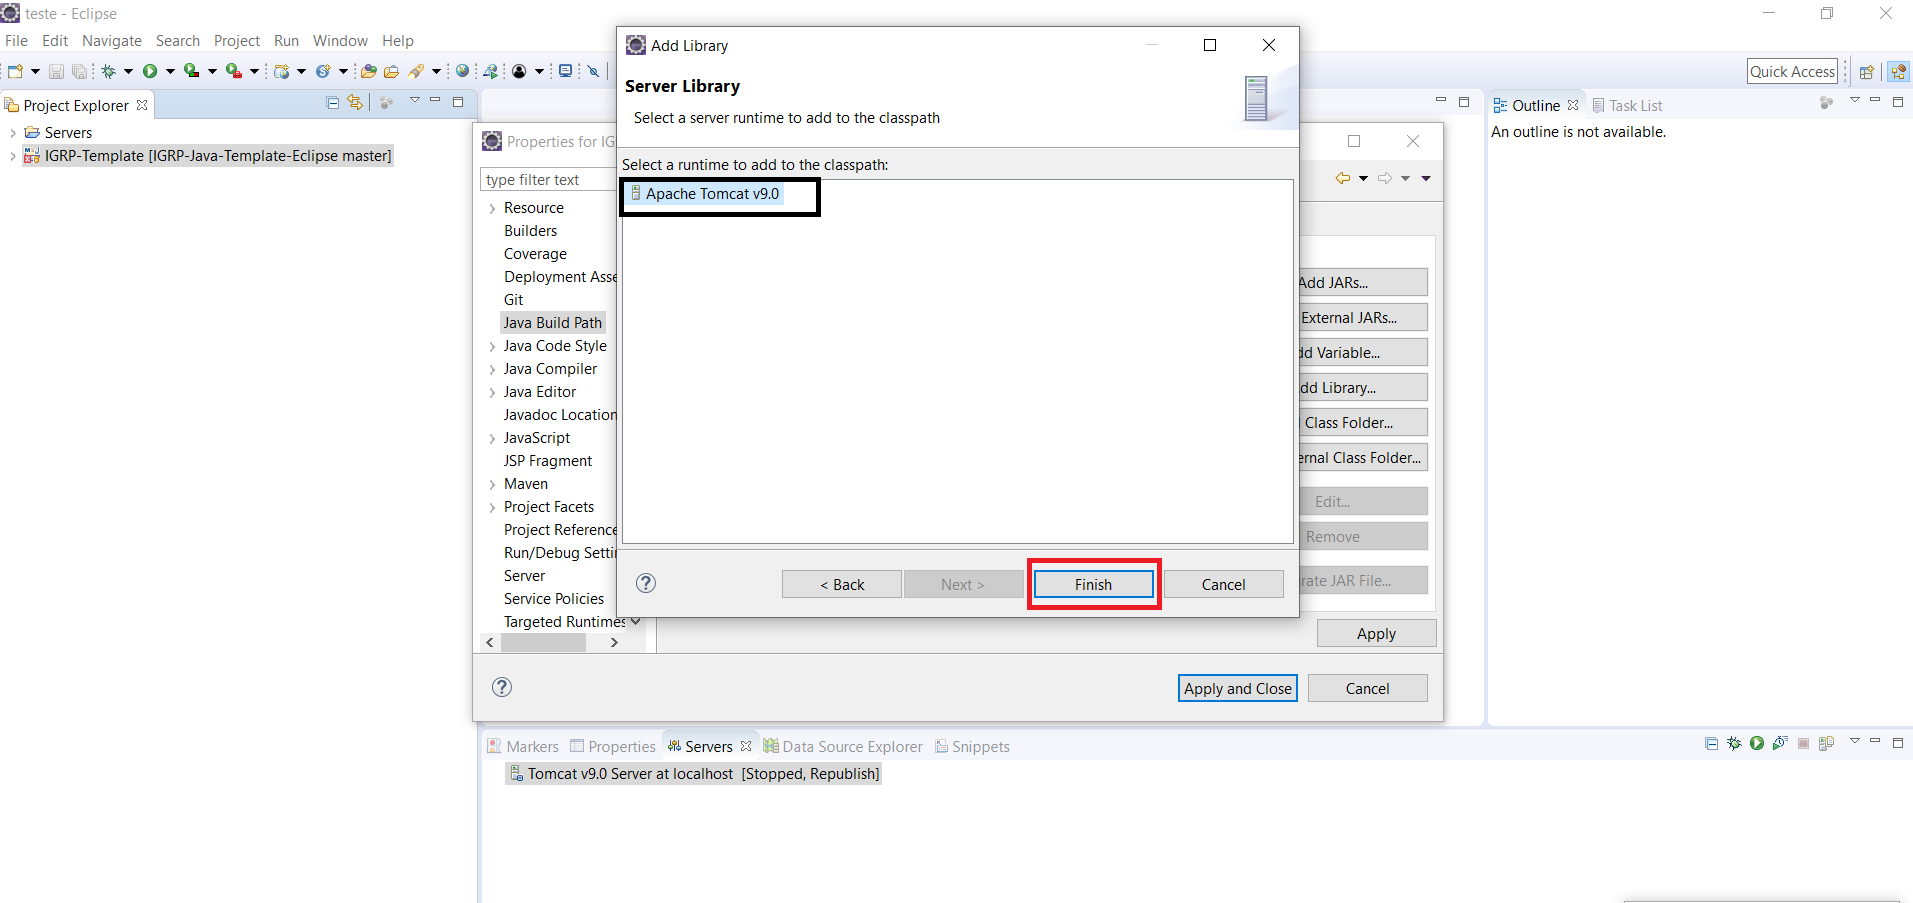The image size is (1913, 903).
Task: Click the External Tools run icon
Action: point(233,71)
